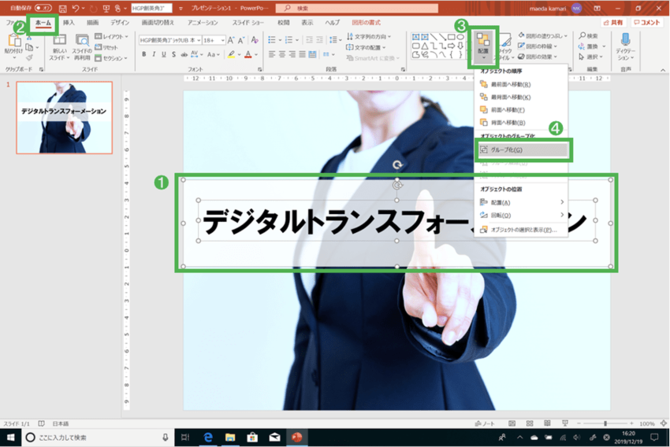This screenshot has width=670, height=447.
Task: Click the 配置 (Arrange) button in ribbon
Action: tap(483, 46)
